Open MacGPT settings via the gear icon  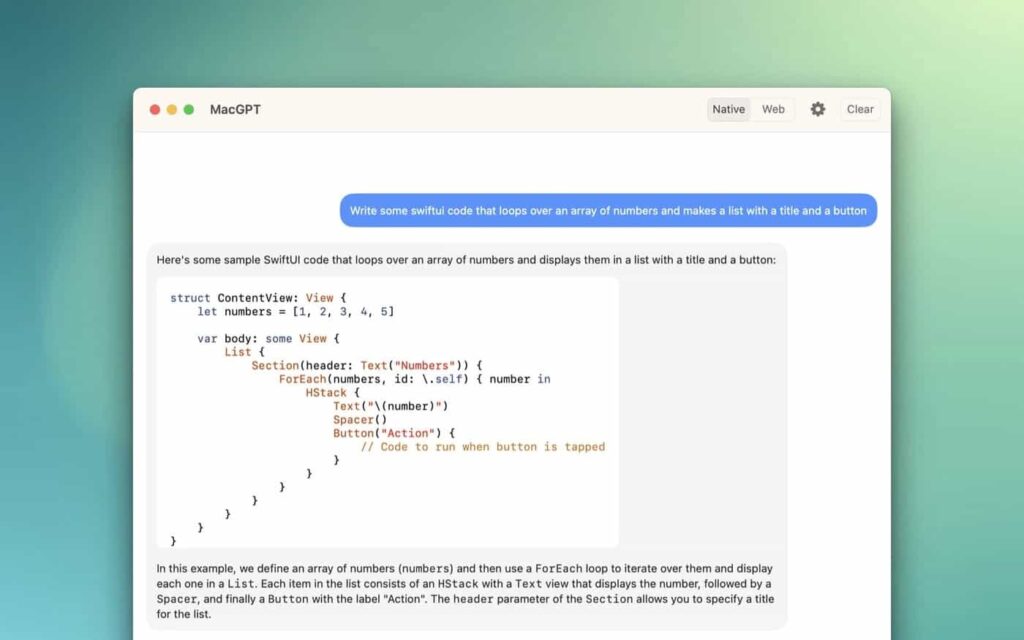pos(818,109)
